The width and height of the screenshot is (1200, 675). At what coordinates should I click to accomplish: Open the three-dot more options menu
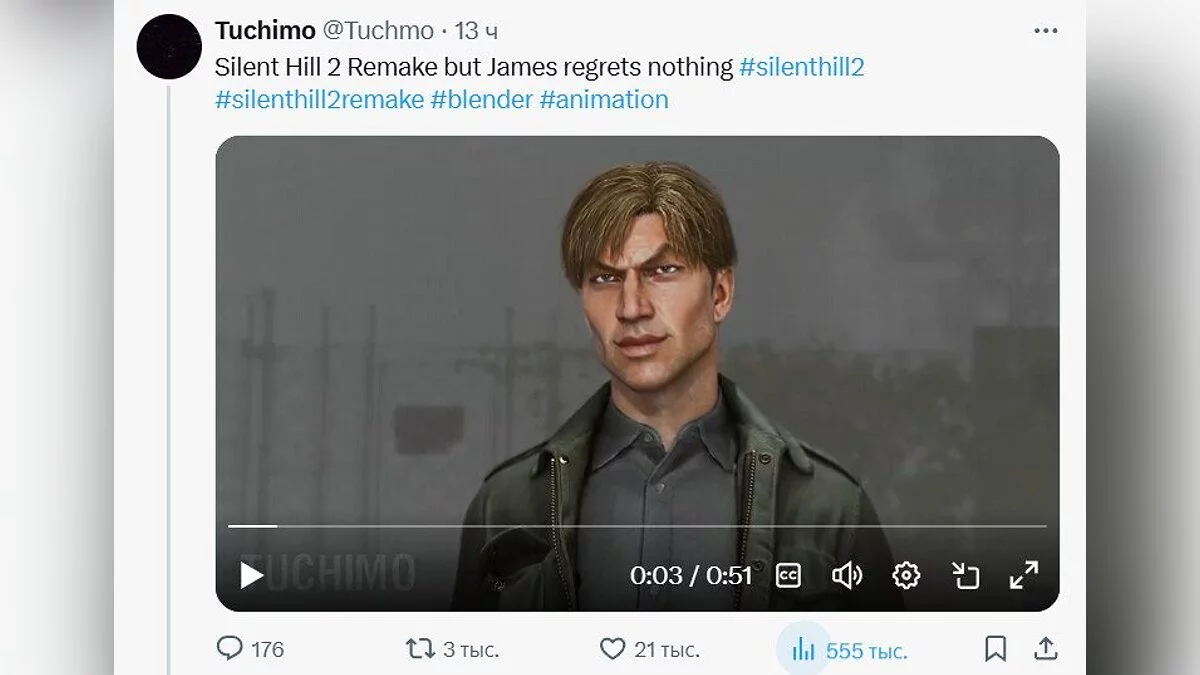pyautogui.click(x=1045, y=31)
